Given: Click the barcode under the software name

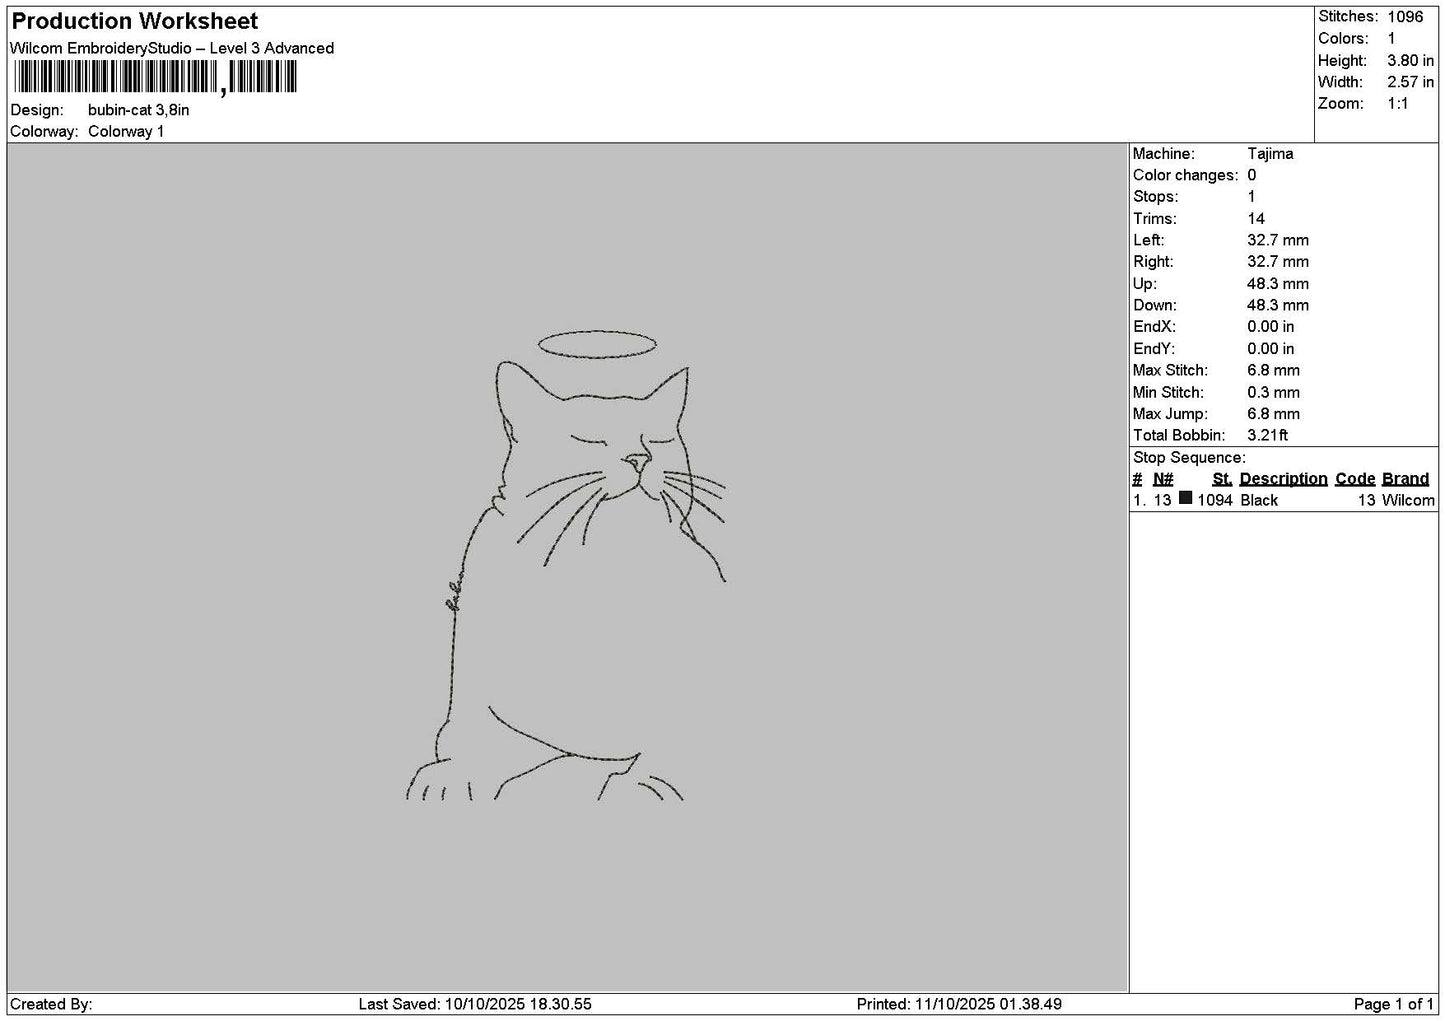Looking at the screenshot, I should click(154, 77).
